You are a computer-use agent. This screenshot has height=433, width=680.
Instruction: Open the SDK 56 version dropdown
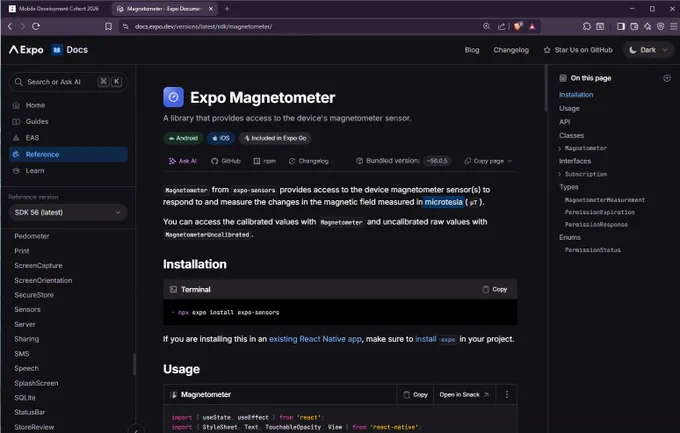tap(68, 212)
